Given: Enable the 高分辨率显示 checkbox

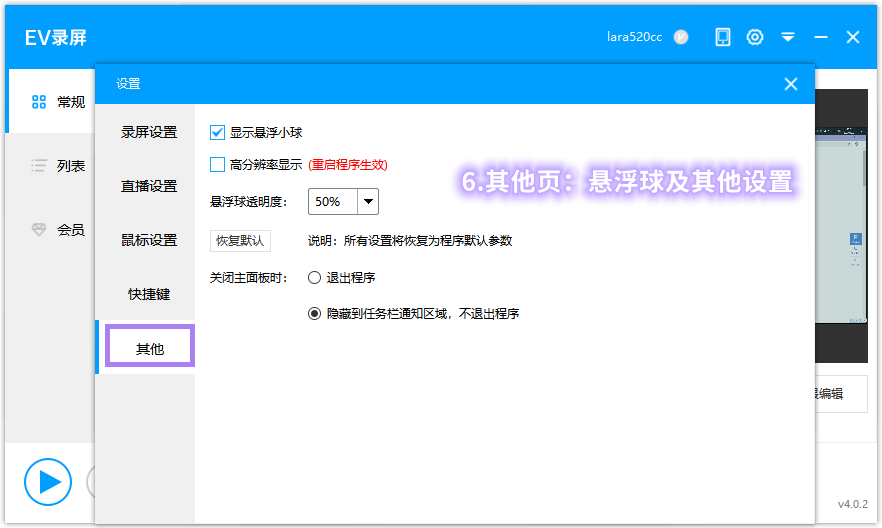Looking at the screenshot, I should (218, 164).
